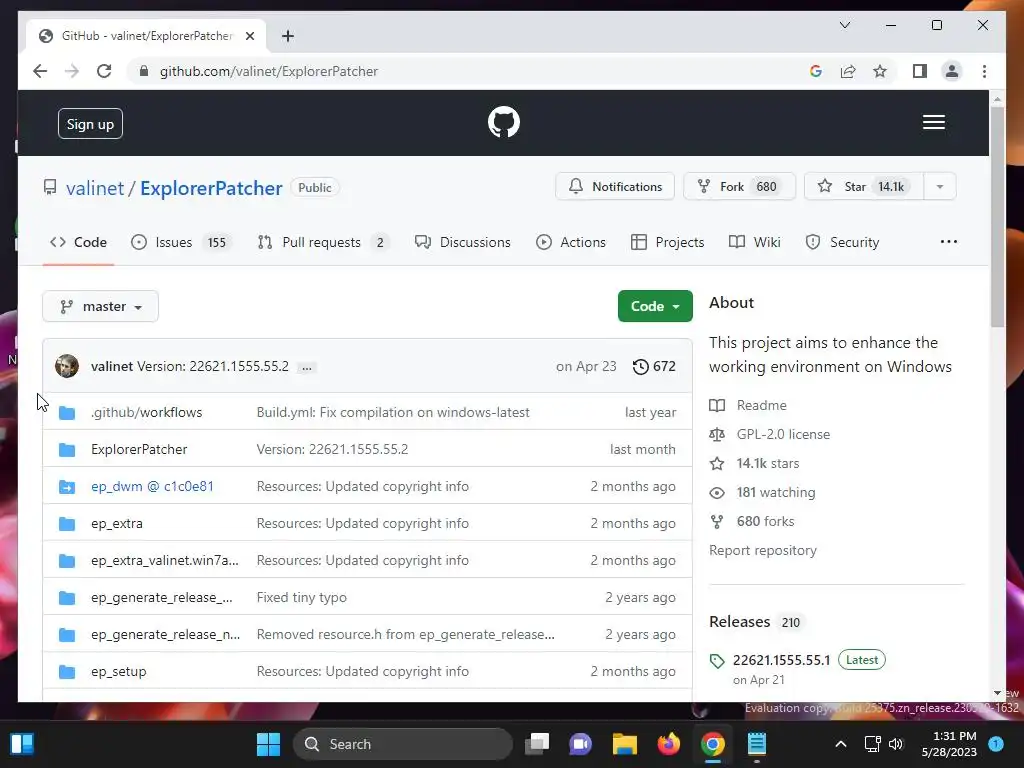Open tab search chevron in title bar
Screen dimensions: 1024x768
coord(844,25)
